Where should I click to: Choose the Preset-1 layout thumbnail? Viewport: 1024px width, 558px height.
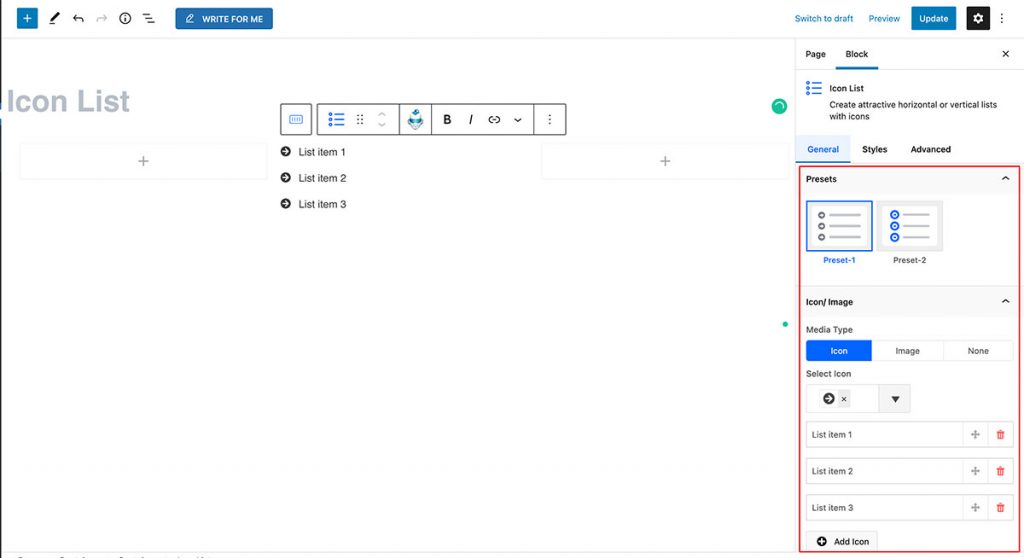coord(839,226)
